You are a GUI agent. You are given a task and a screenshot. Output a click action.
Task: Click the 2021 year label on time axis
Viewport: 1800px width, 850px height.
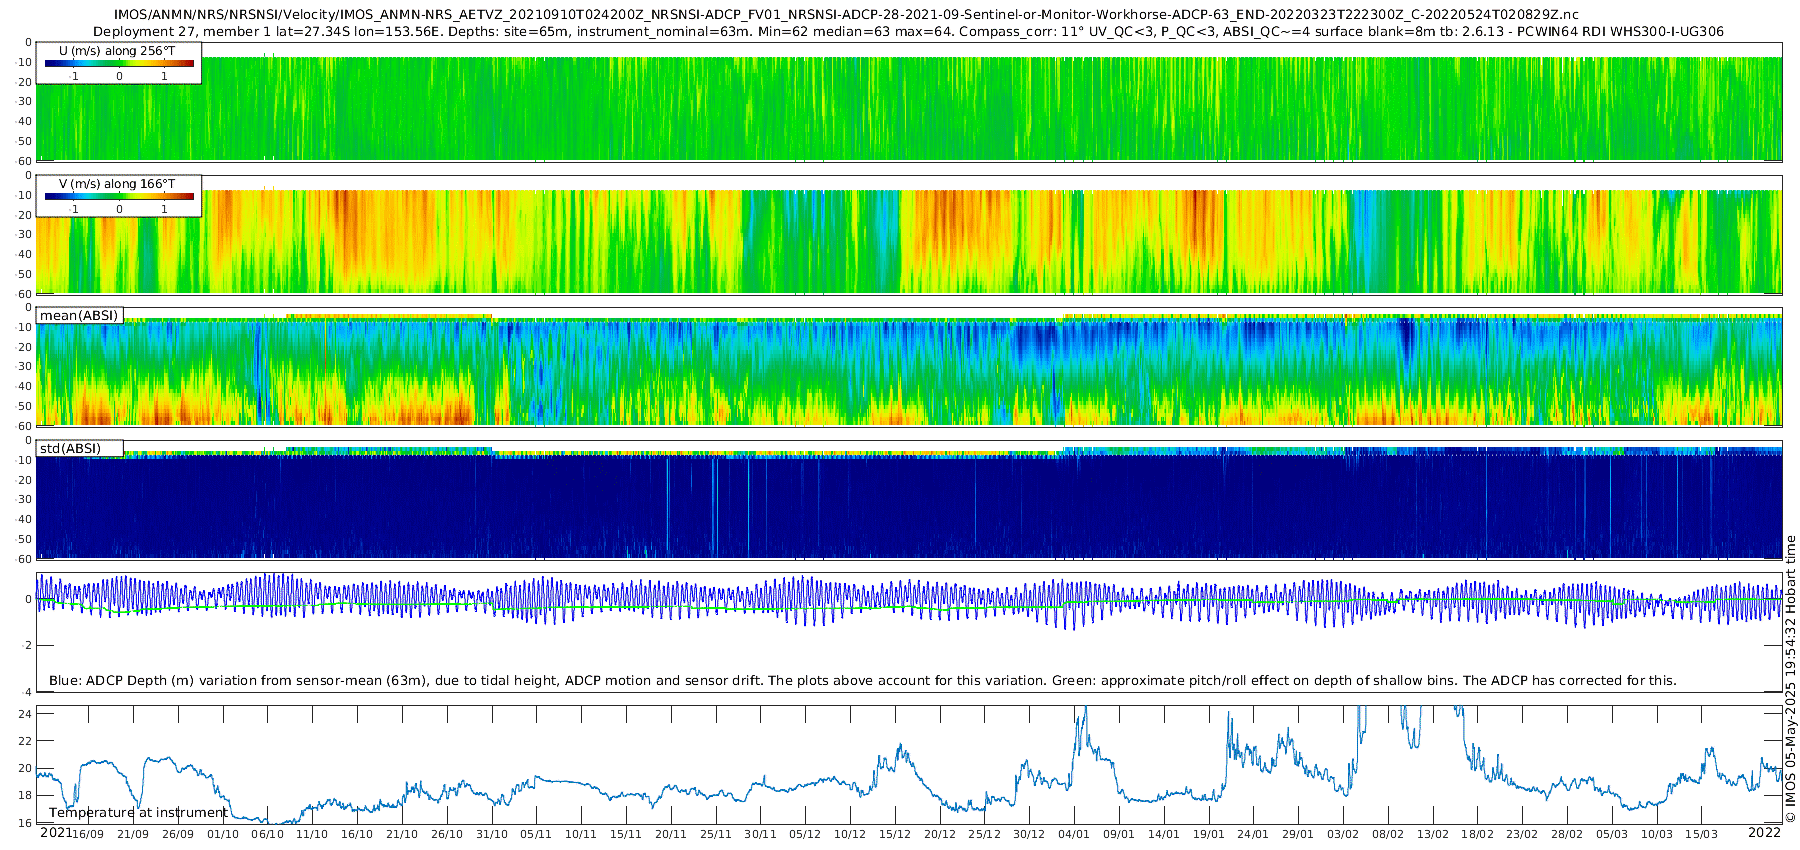point(55,833)
